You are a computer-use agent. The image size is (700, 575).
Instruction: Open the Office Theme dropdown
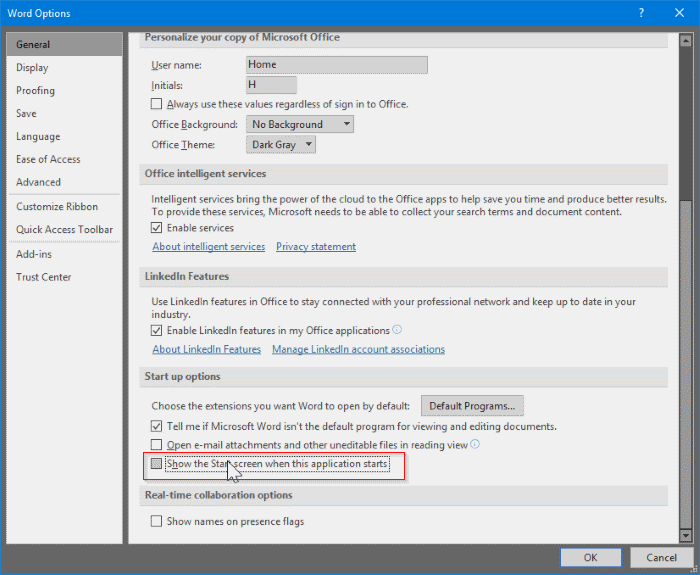click(281, 145)
